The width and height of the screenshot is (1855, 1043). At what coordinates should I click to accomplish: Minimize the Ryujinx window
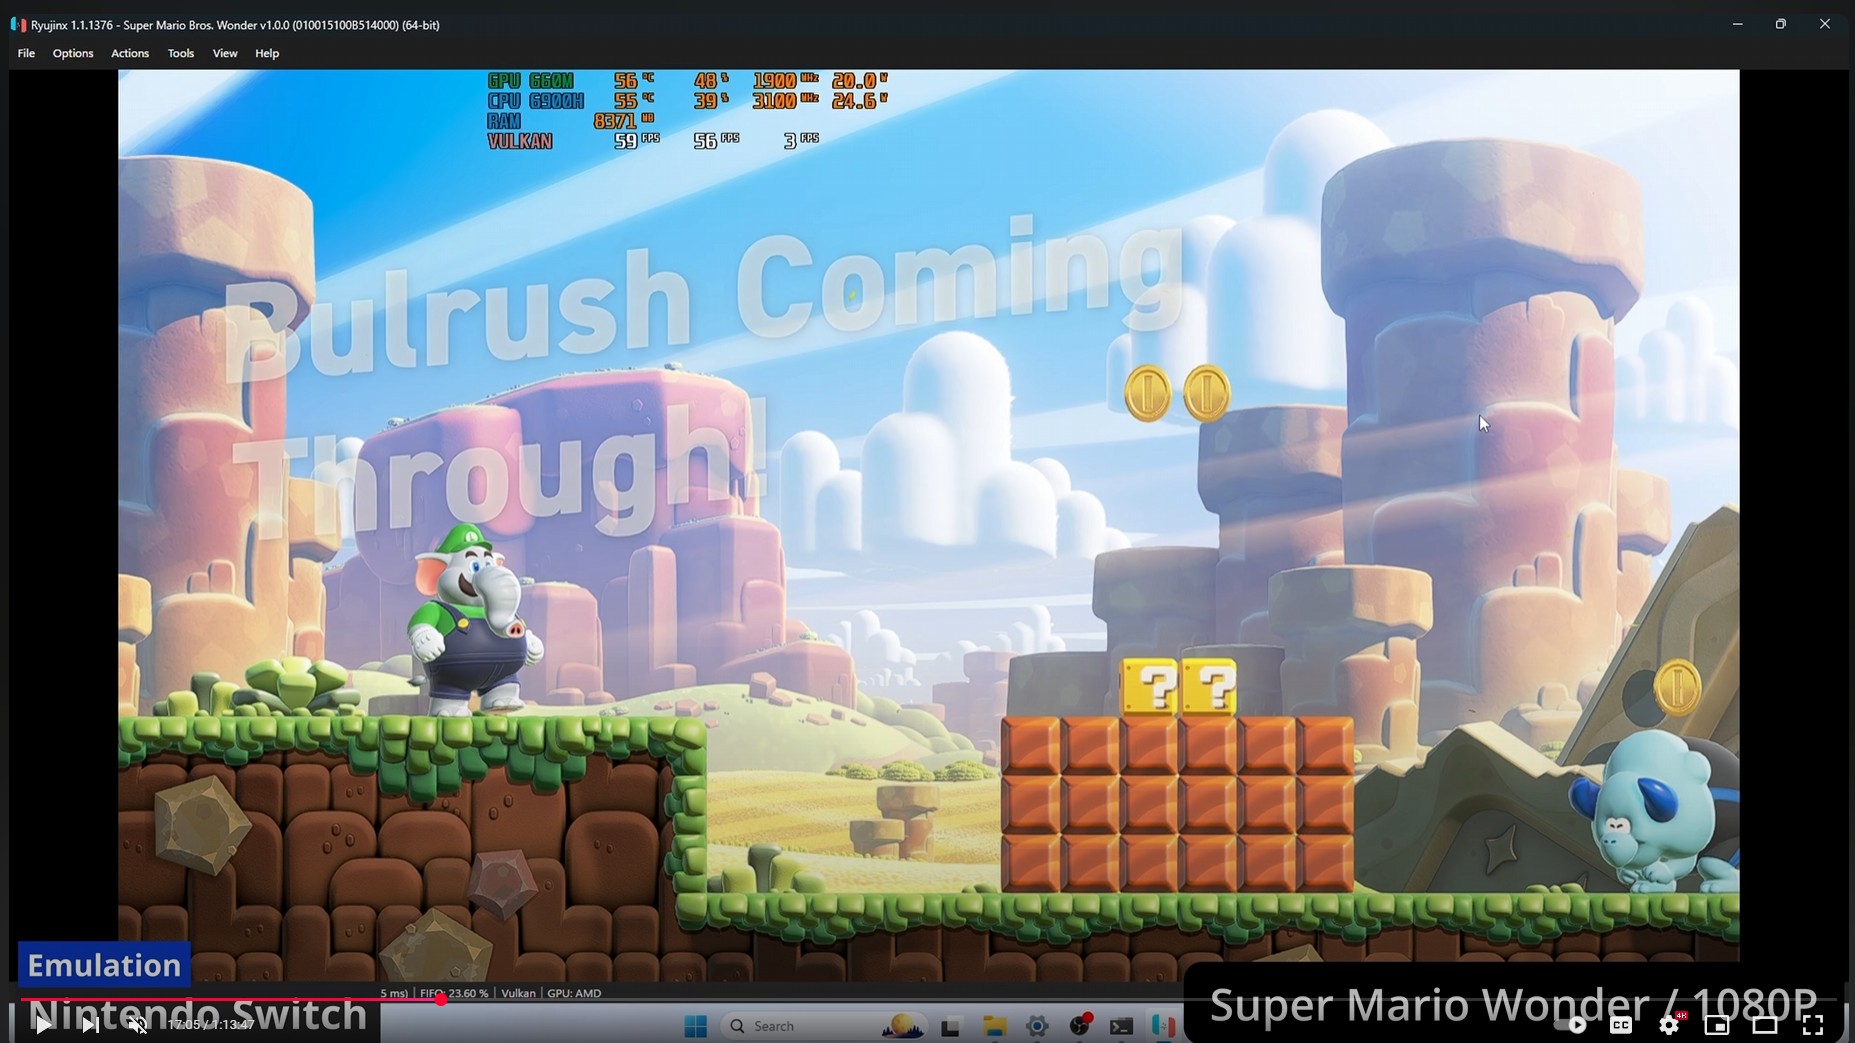[x=1737, y=24]
